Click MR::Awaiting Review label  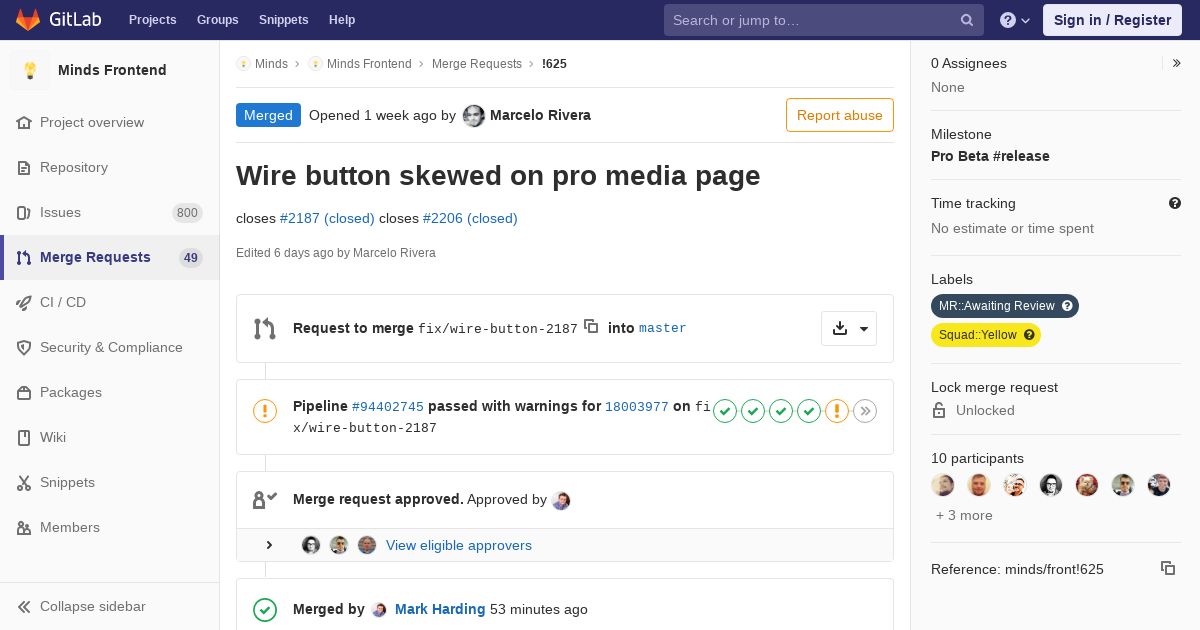tap(1005, 306)
